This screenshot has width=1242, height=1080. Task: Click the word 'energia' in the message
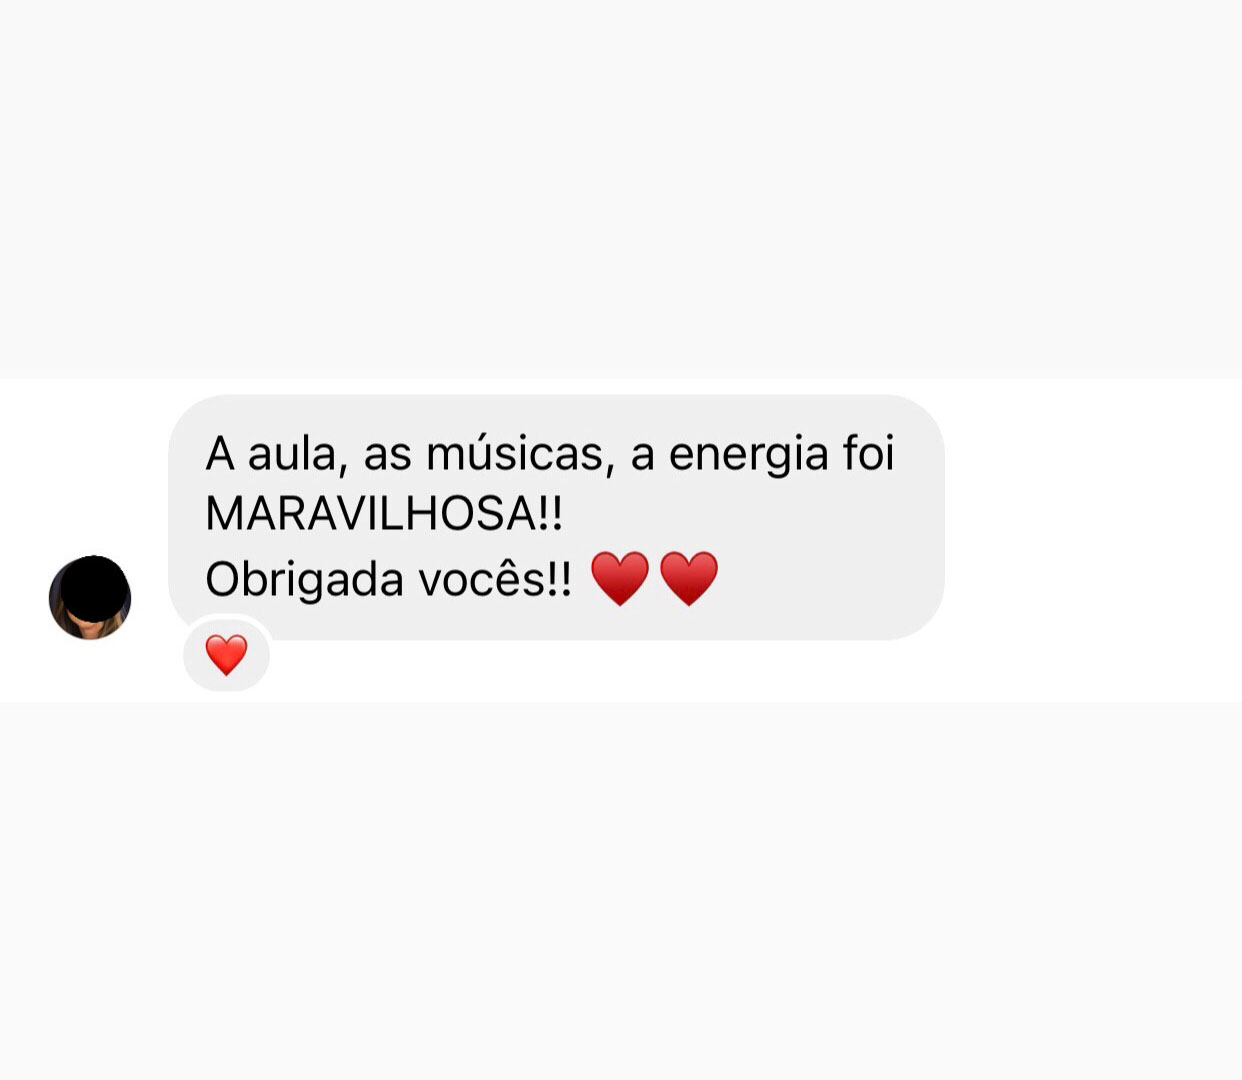pos(749,455)
